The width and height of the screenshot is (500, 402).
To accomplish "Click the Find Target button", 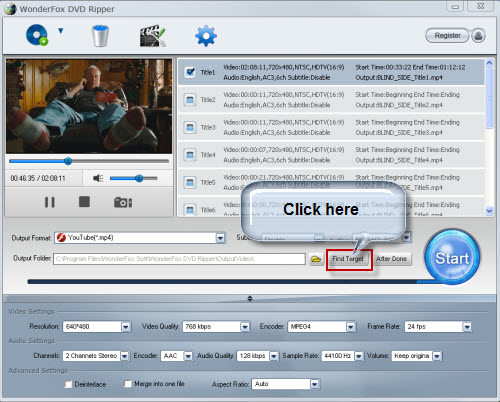I will (x=348, y=259).
